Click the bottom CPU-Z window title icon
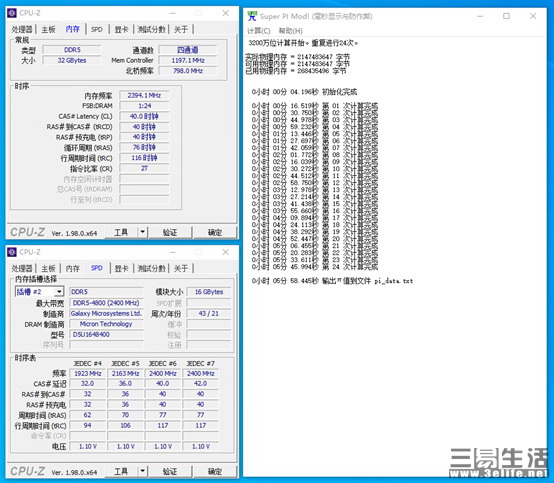 (x=12, y=252)
